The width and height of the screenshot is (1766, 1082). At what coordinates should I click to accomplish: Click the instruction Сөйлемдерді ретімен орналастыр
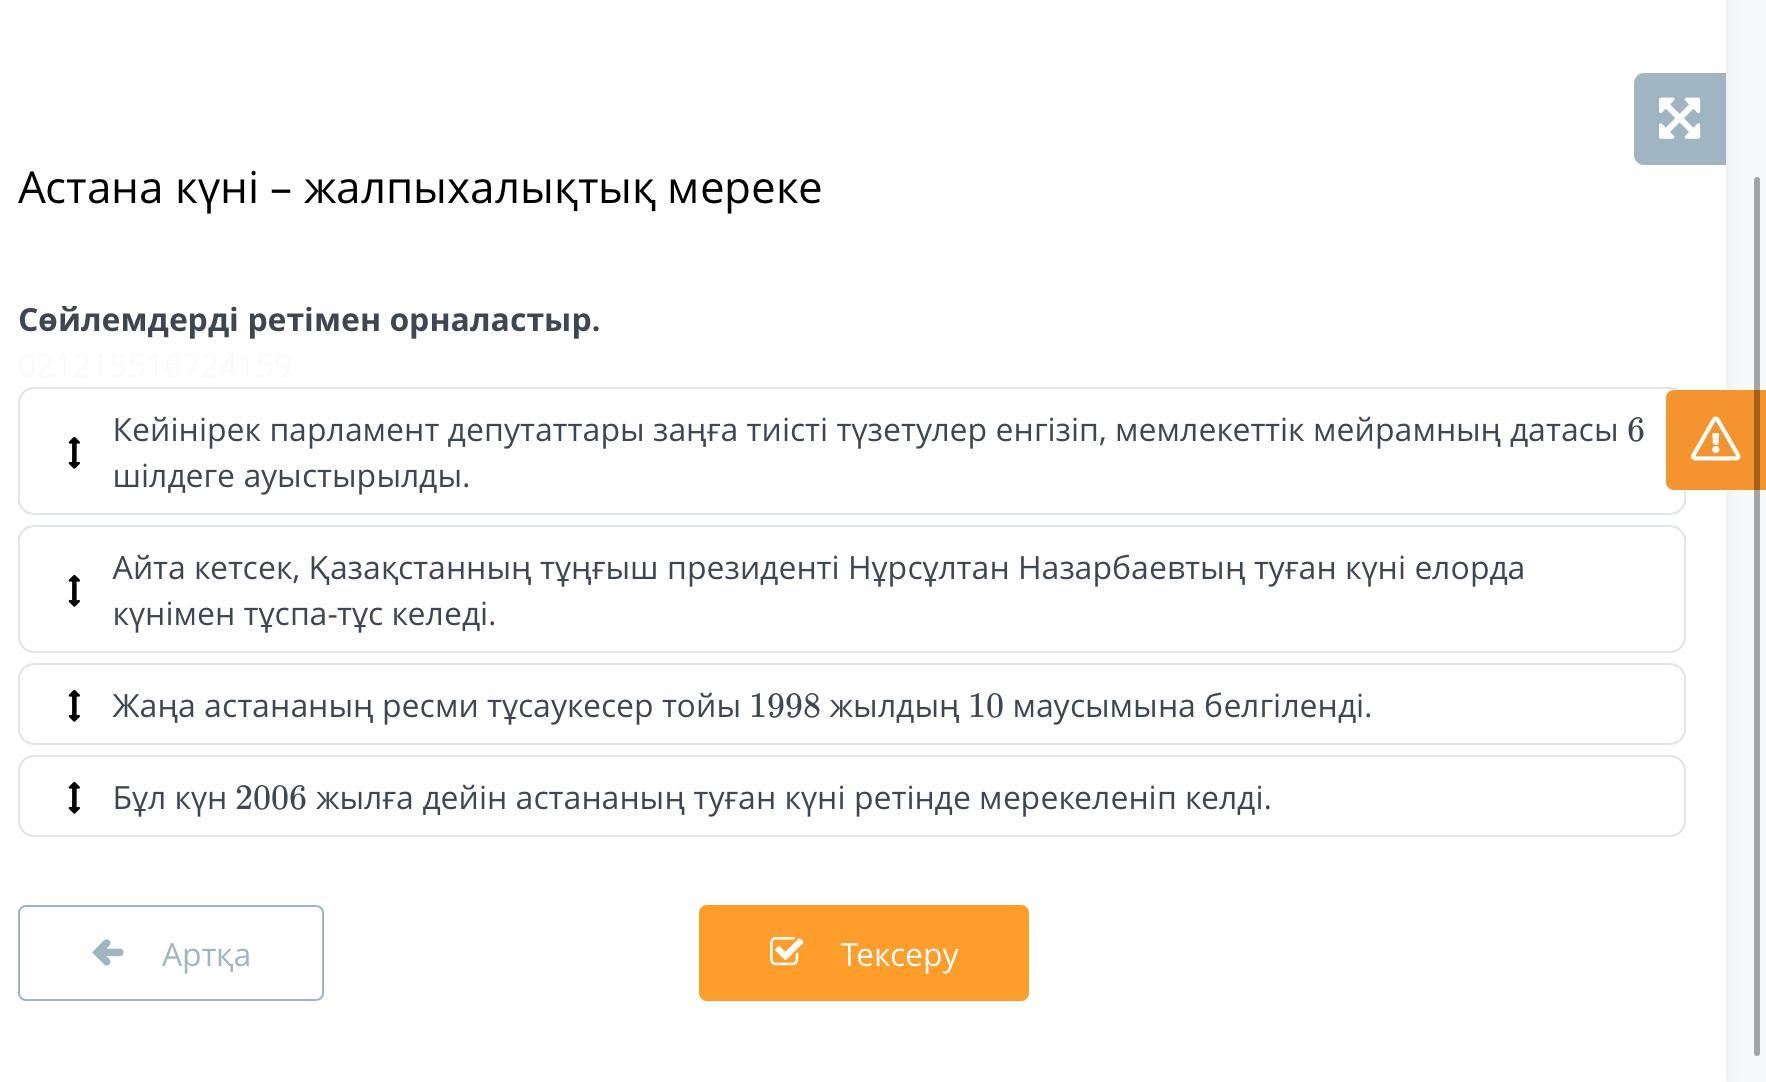(309, 320)
